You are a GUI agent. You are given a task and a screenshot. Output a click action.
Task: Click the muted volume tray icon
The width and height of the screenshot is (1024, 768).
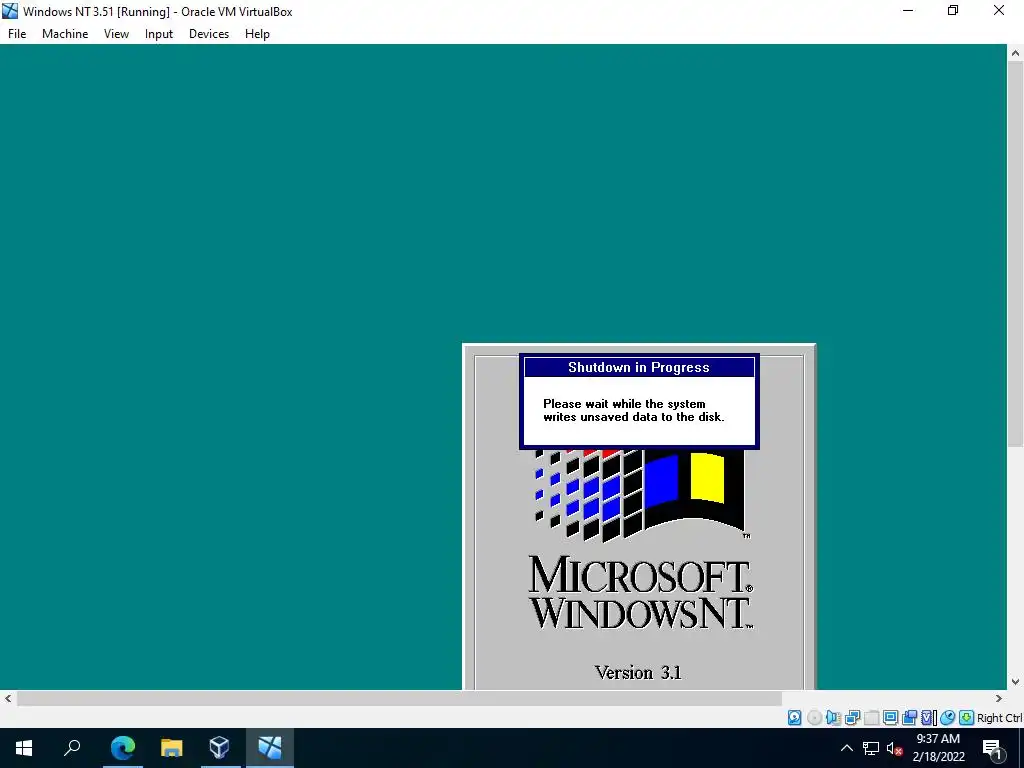(x=894, y=748)
